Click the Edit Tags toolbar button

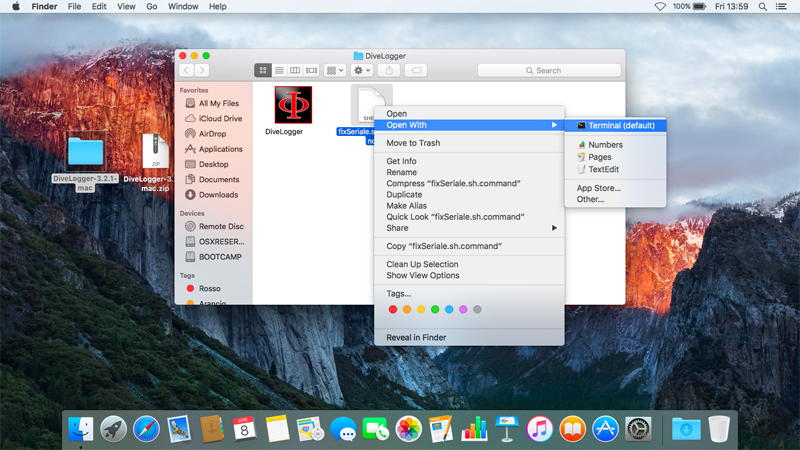click(416, 70)
